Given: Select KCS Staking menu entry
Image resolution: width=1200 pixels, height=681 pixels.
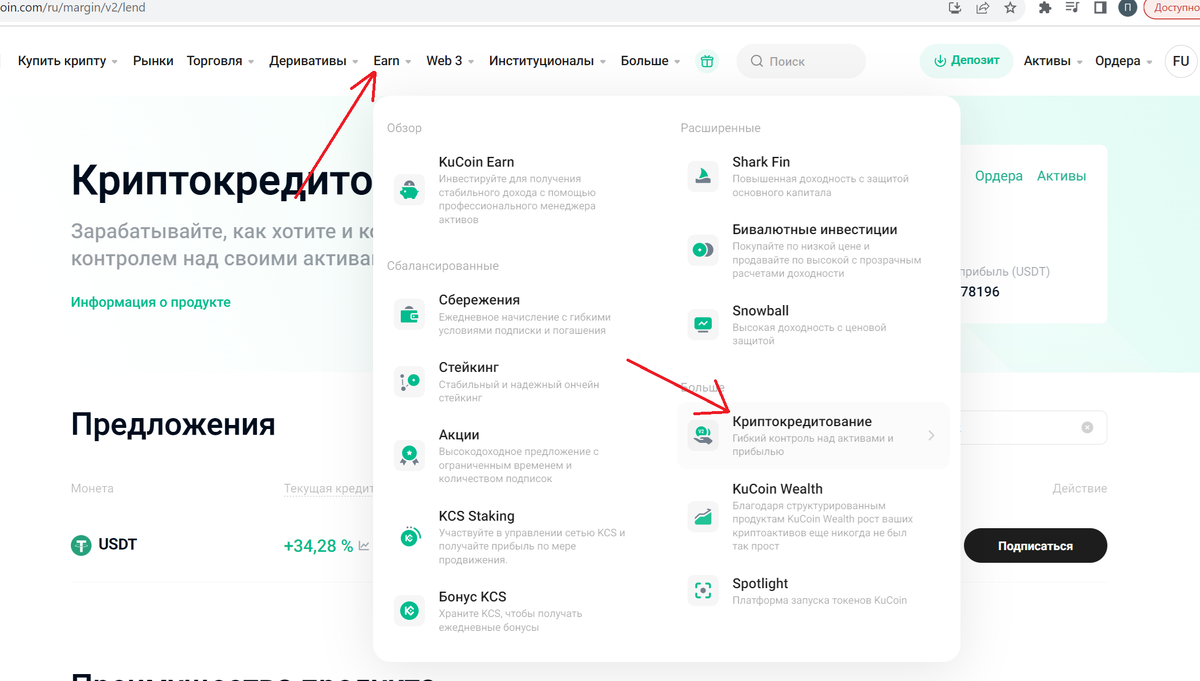Looking at the screenshot, I should tap(477, 516).
